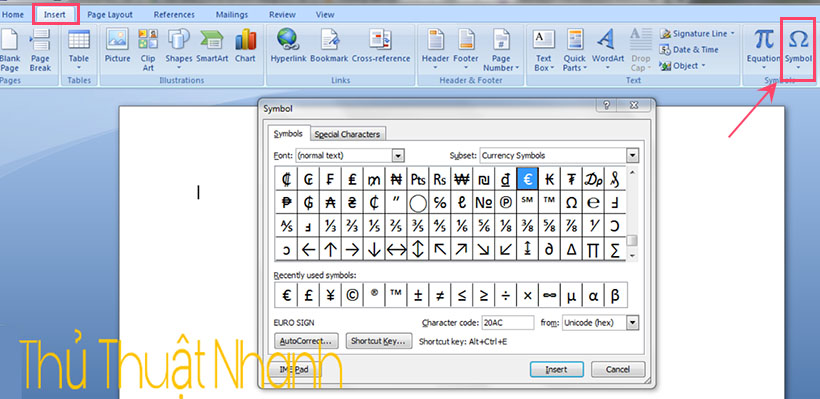The height and width of the screenshot is (399, 820).
Task: Cancel the Symbol dialog
Action: point(618,369)
